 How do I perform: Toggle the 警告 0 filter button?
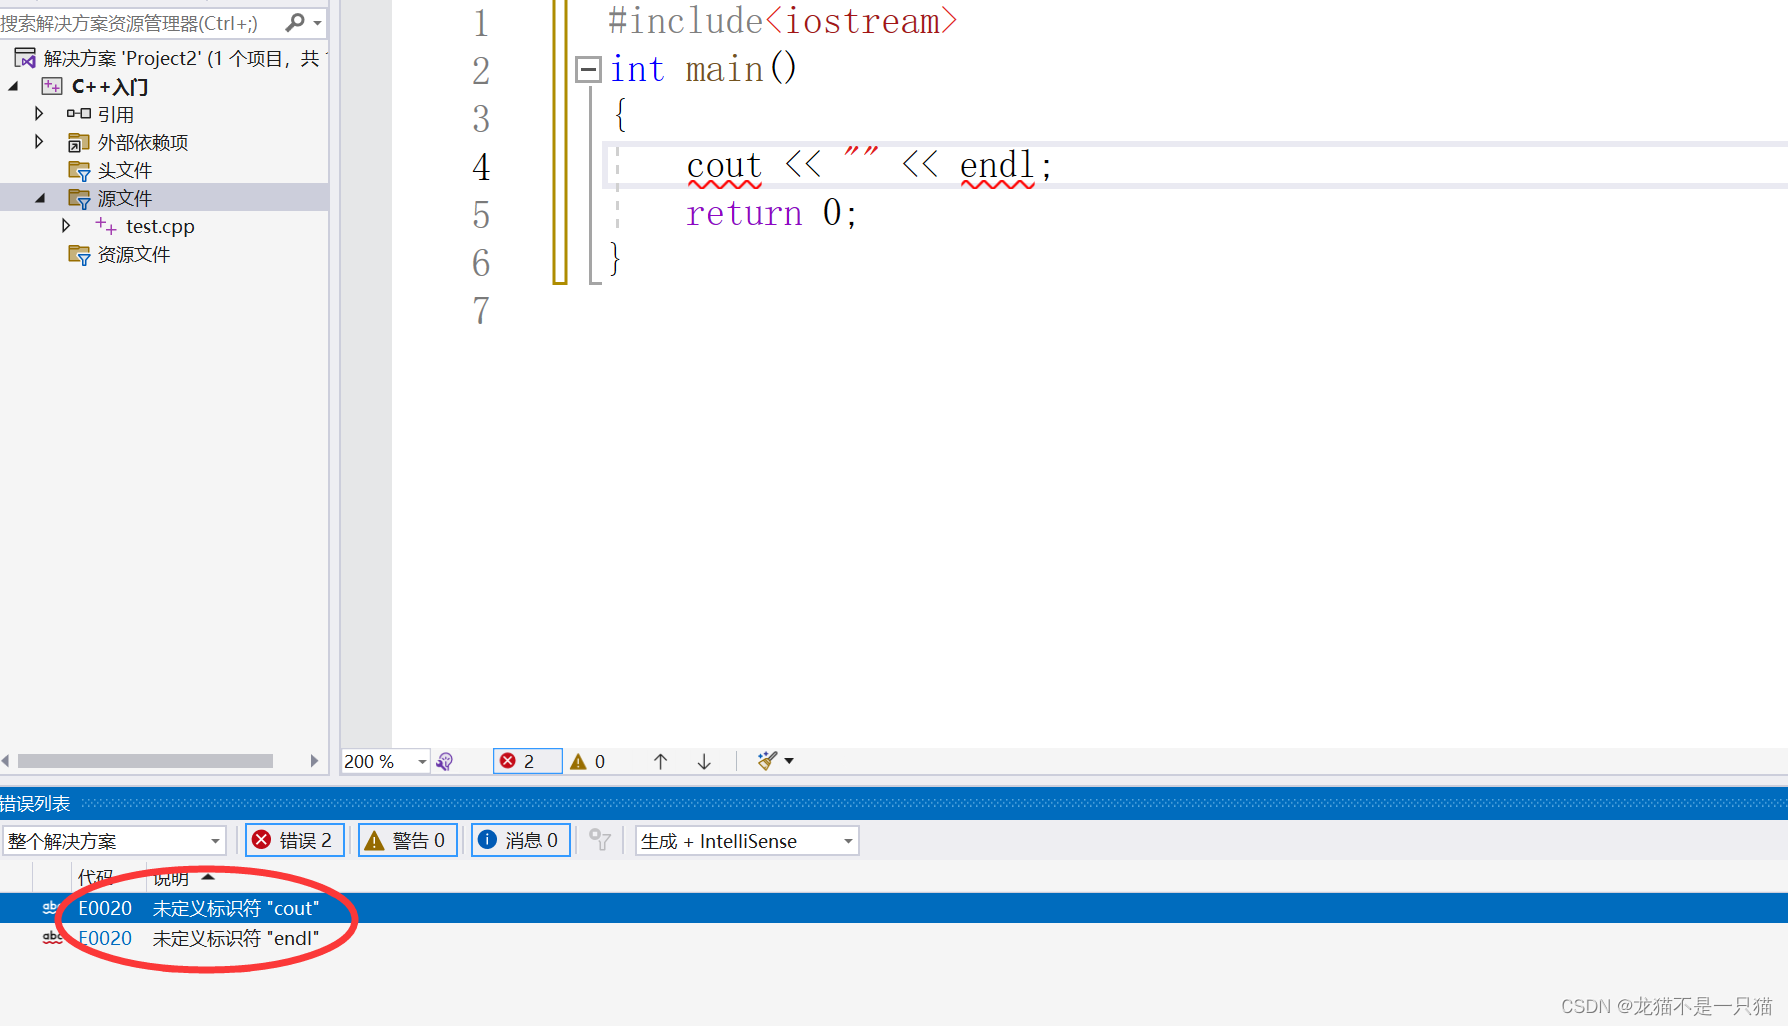tap(408, 840)
